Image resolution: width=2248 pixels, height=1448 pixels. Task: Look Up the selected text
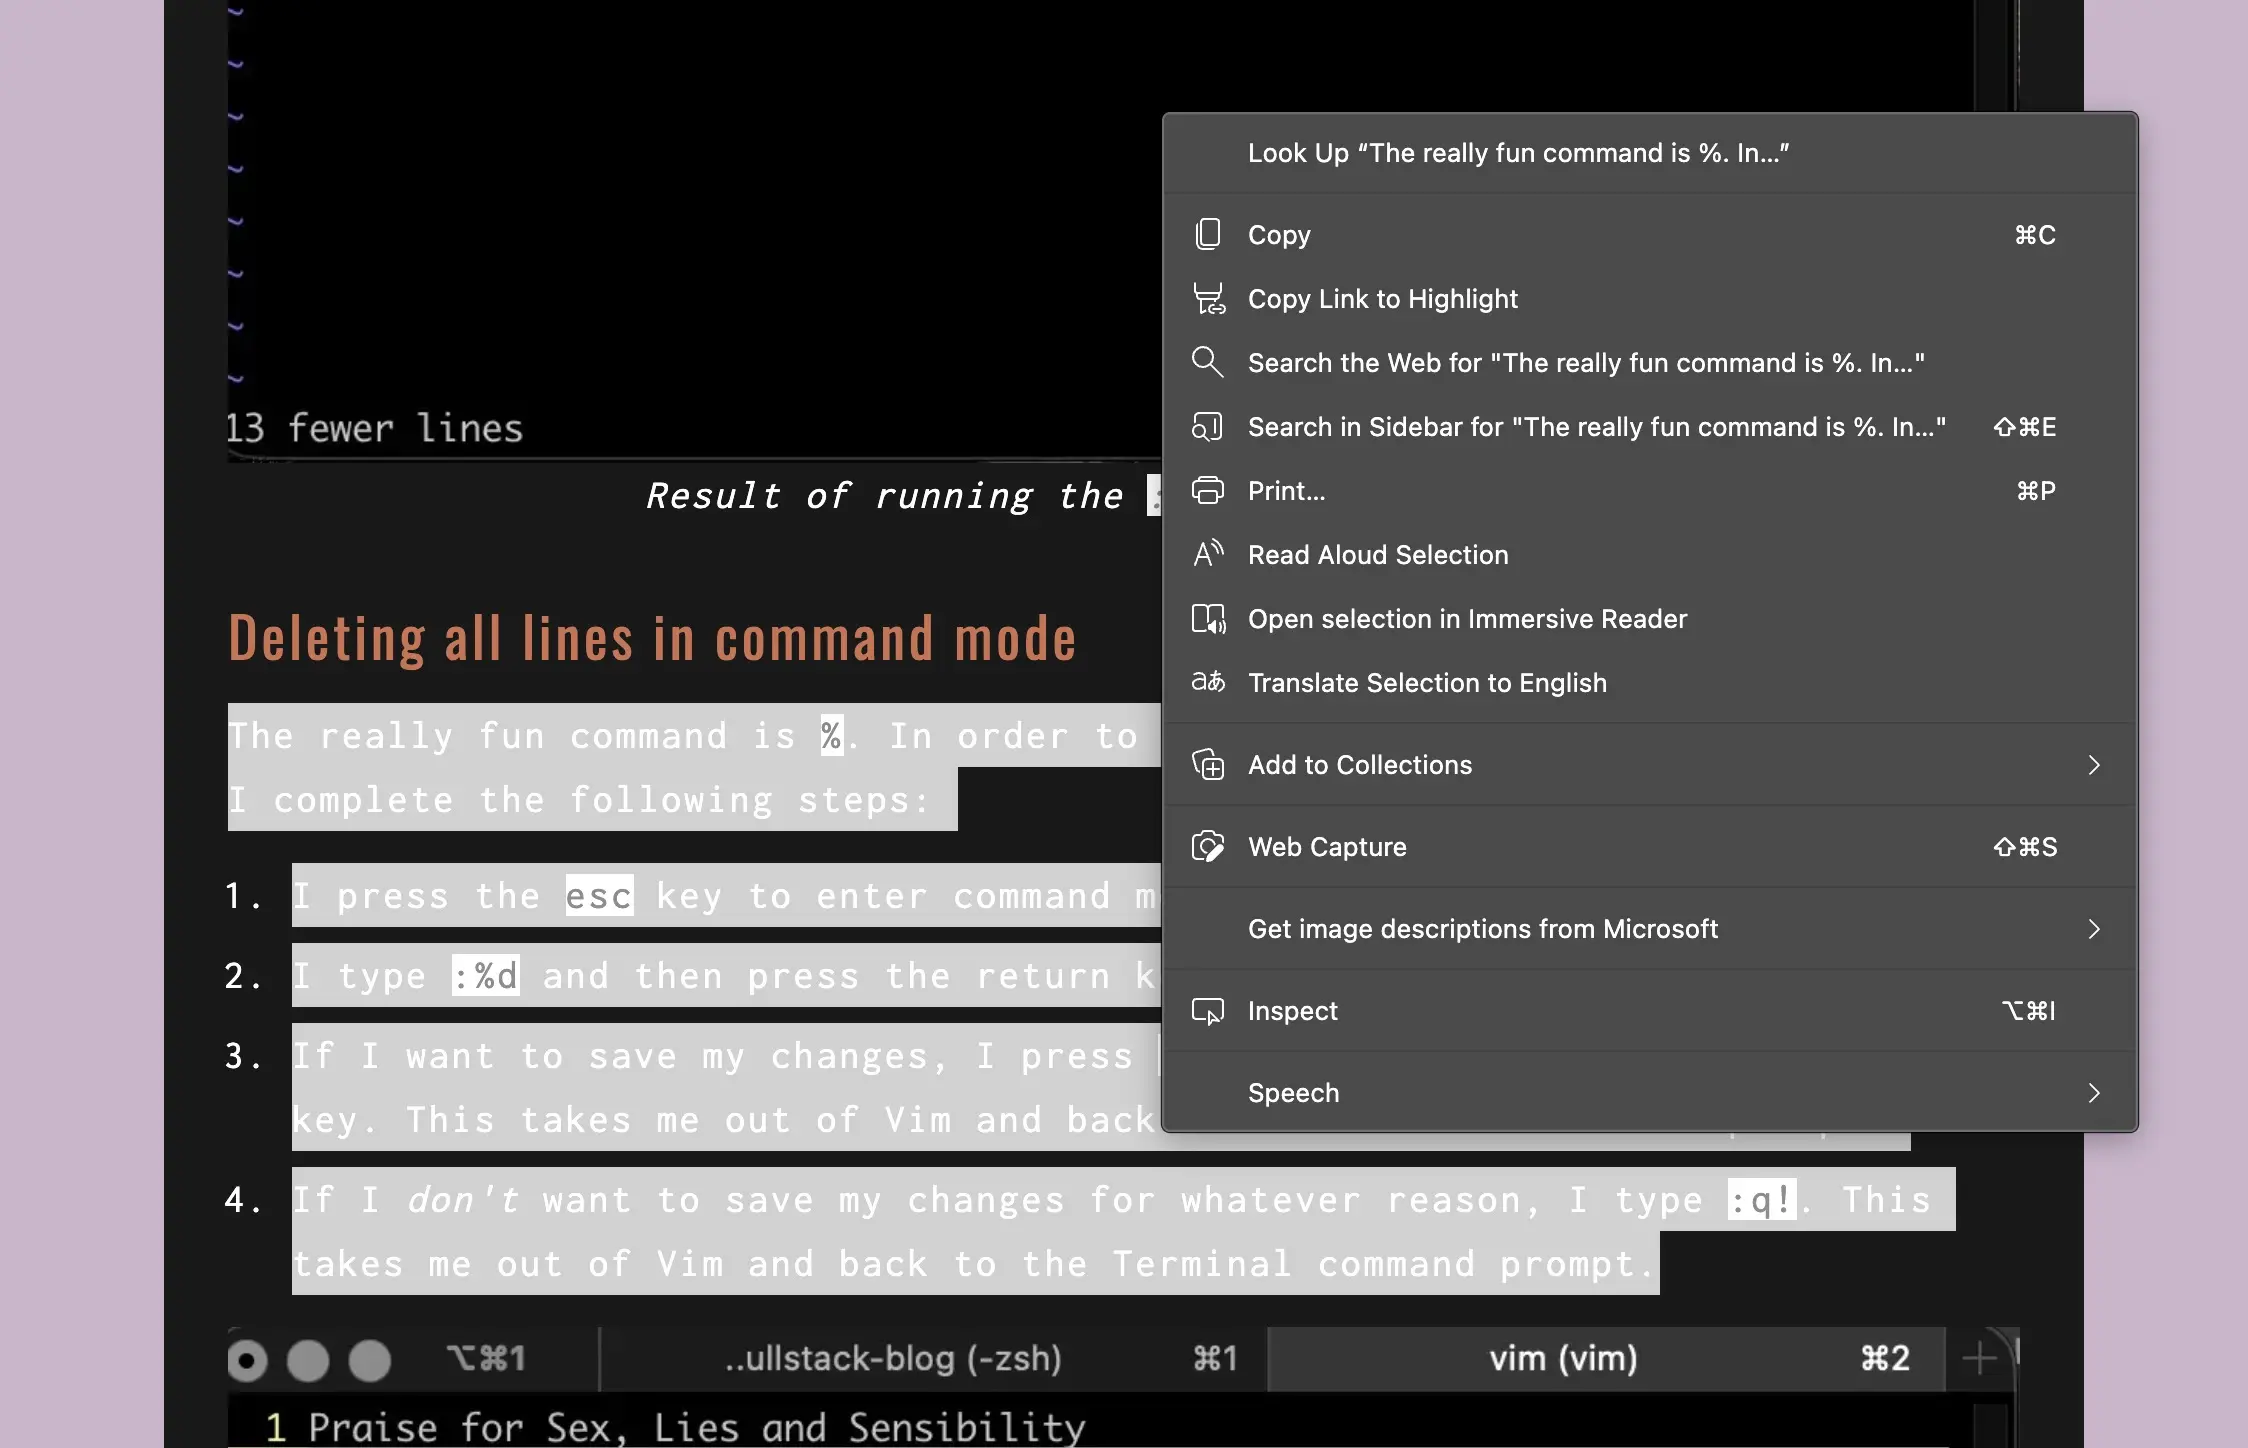click(1650, 153)
